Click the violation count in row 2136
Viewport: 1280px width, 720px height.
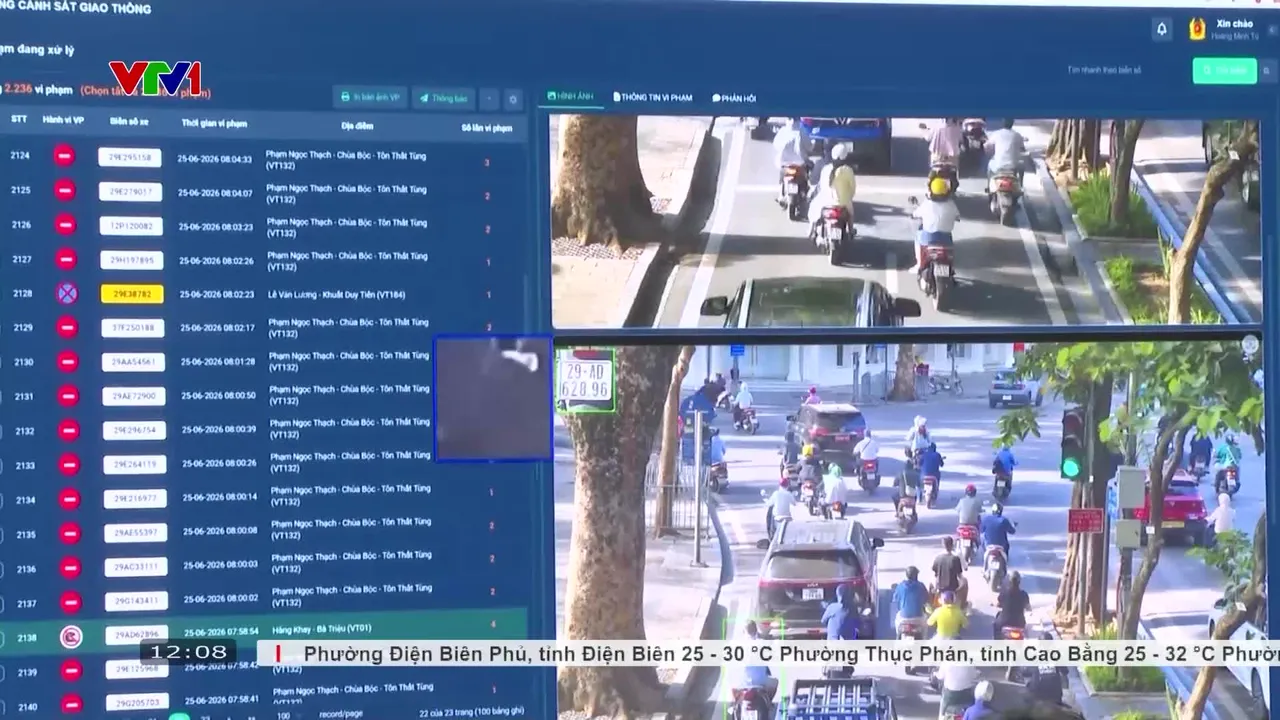492,559
